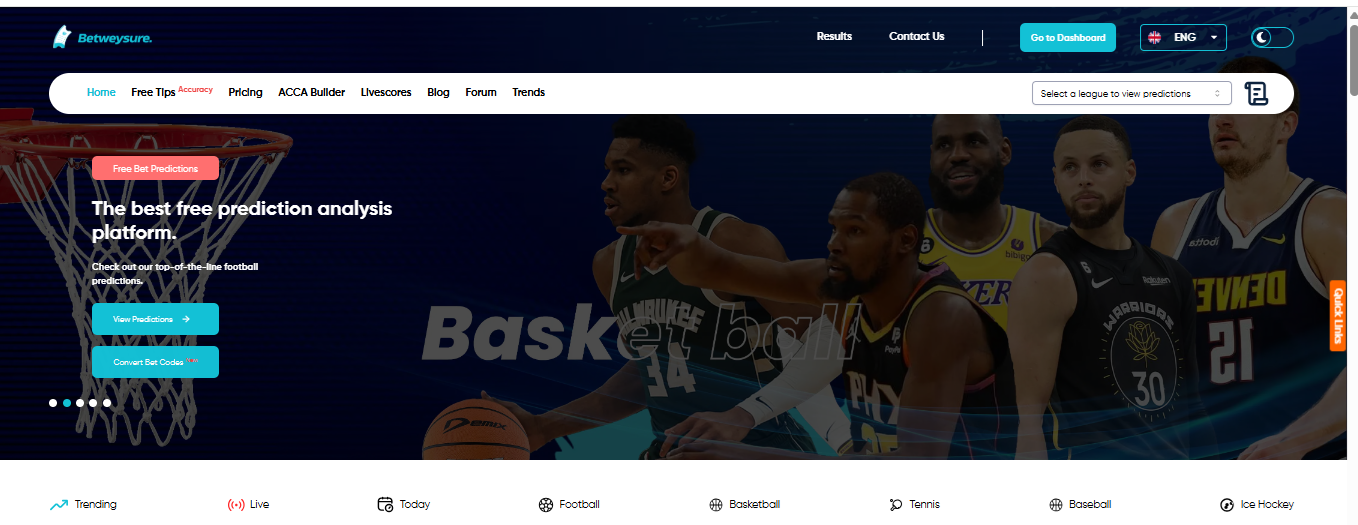Screen dimensions: 1358x525
Task: Click the Contact Us link
Action: 916,36
